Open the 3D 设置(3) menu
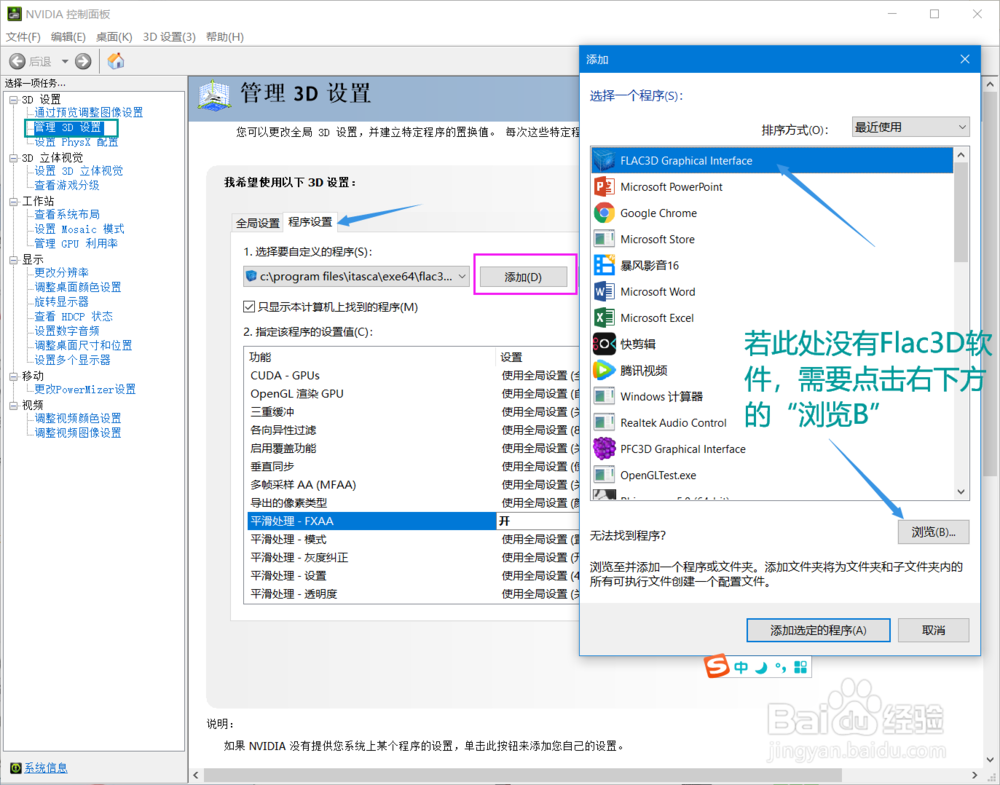Image resolution: width=1000 pixels, height=785 pixels. click(170, 37)
